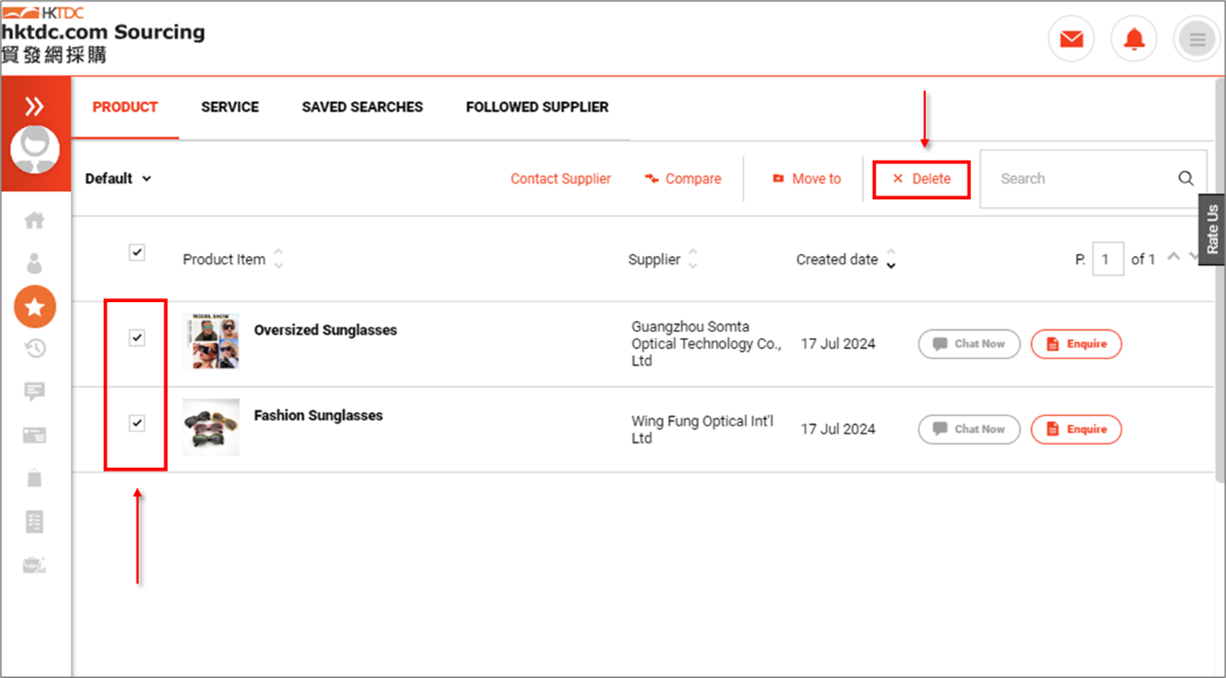Open the hamburger menu icon
The width and height of the screenshot is (1226, 678).
(x=1196, y=40)
